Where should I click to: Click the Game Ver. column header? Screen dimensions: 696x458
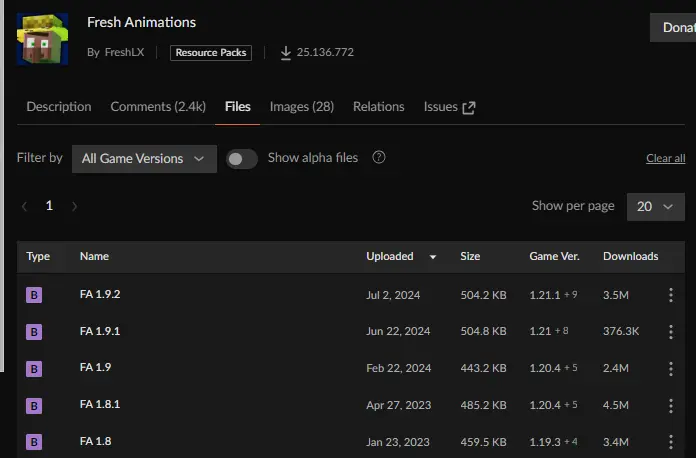pyautogui.click(x=554, y=257)
